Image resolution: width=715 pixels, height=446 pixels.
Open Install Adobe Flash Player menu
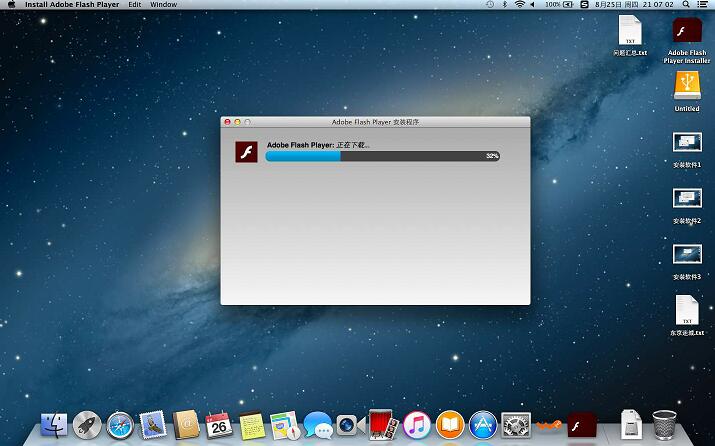pos(72,5)
